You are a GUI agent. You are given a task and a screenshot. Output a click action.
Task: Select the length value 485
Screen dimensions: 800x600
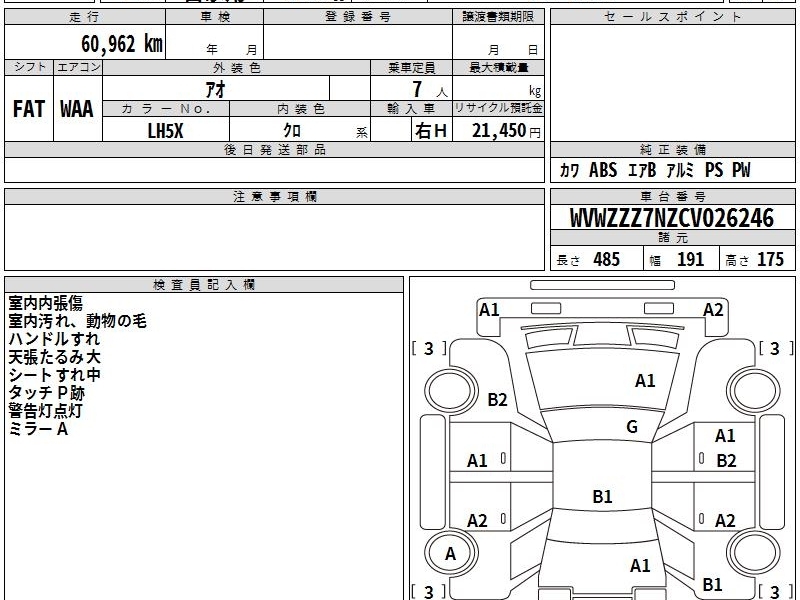607,259
